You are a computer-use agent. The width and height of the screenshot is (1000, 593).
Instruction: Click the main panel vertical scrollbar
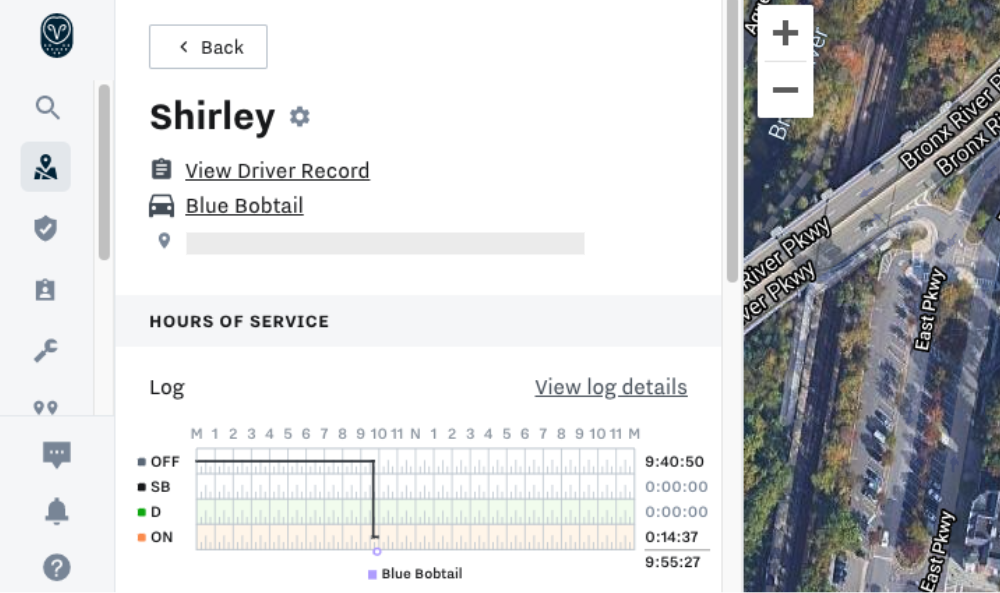coord(732,140)
